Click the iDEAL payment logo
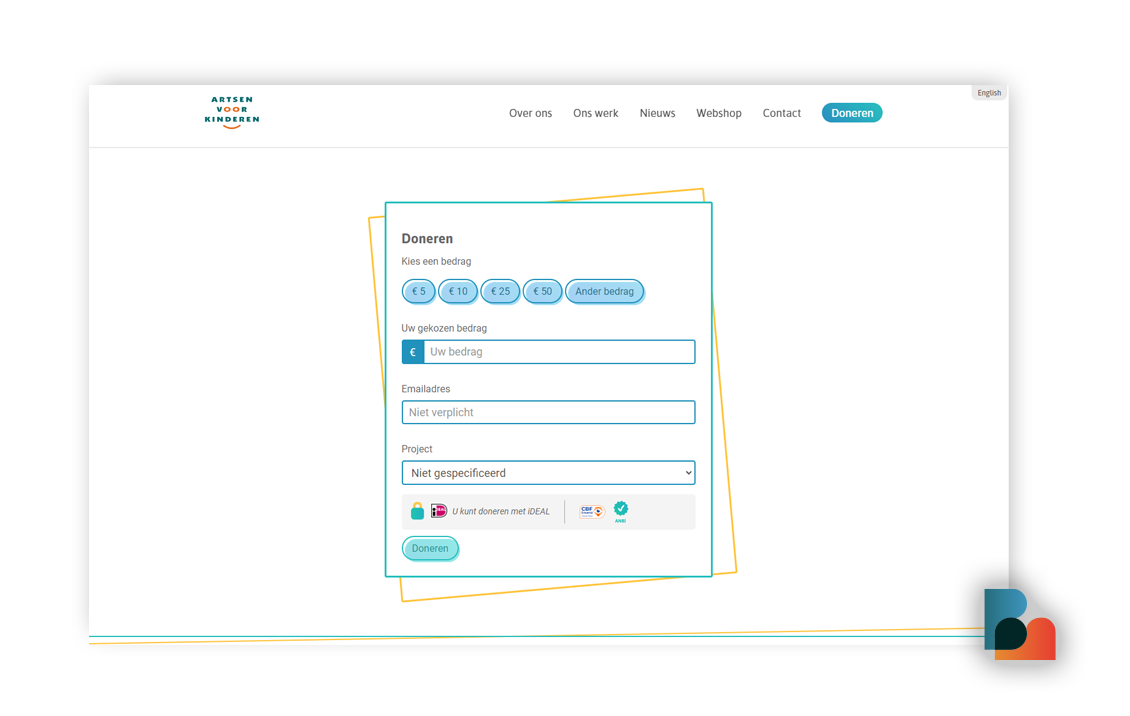 pyautogui.click(x=439, y=511)
